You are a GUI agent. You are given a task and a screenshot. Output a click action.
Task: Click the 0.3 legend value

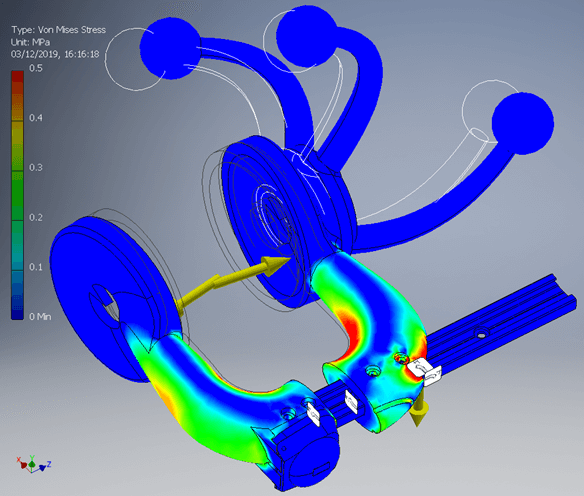(36, 168)
